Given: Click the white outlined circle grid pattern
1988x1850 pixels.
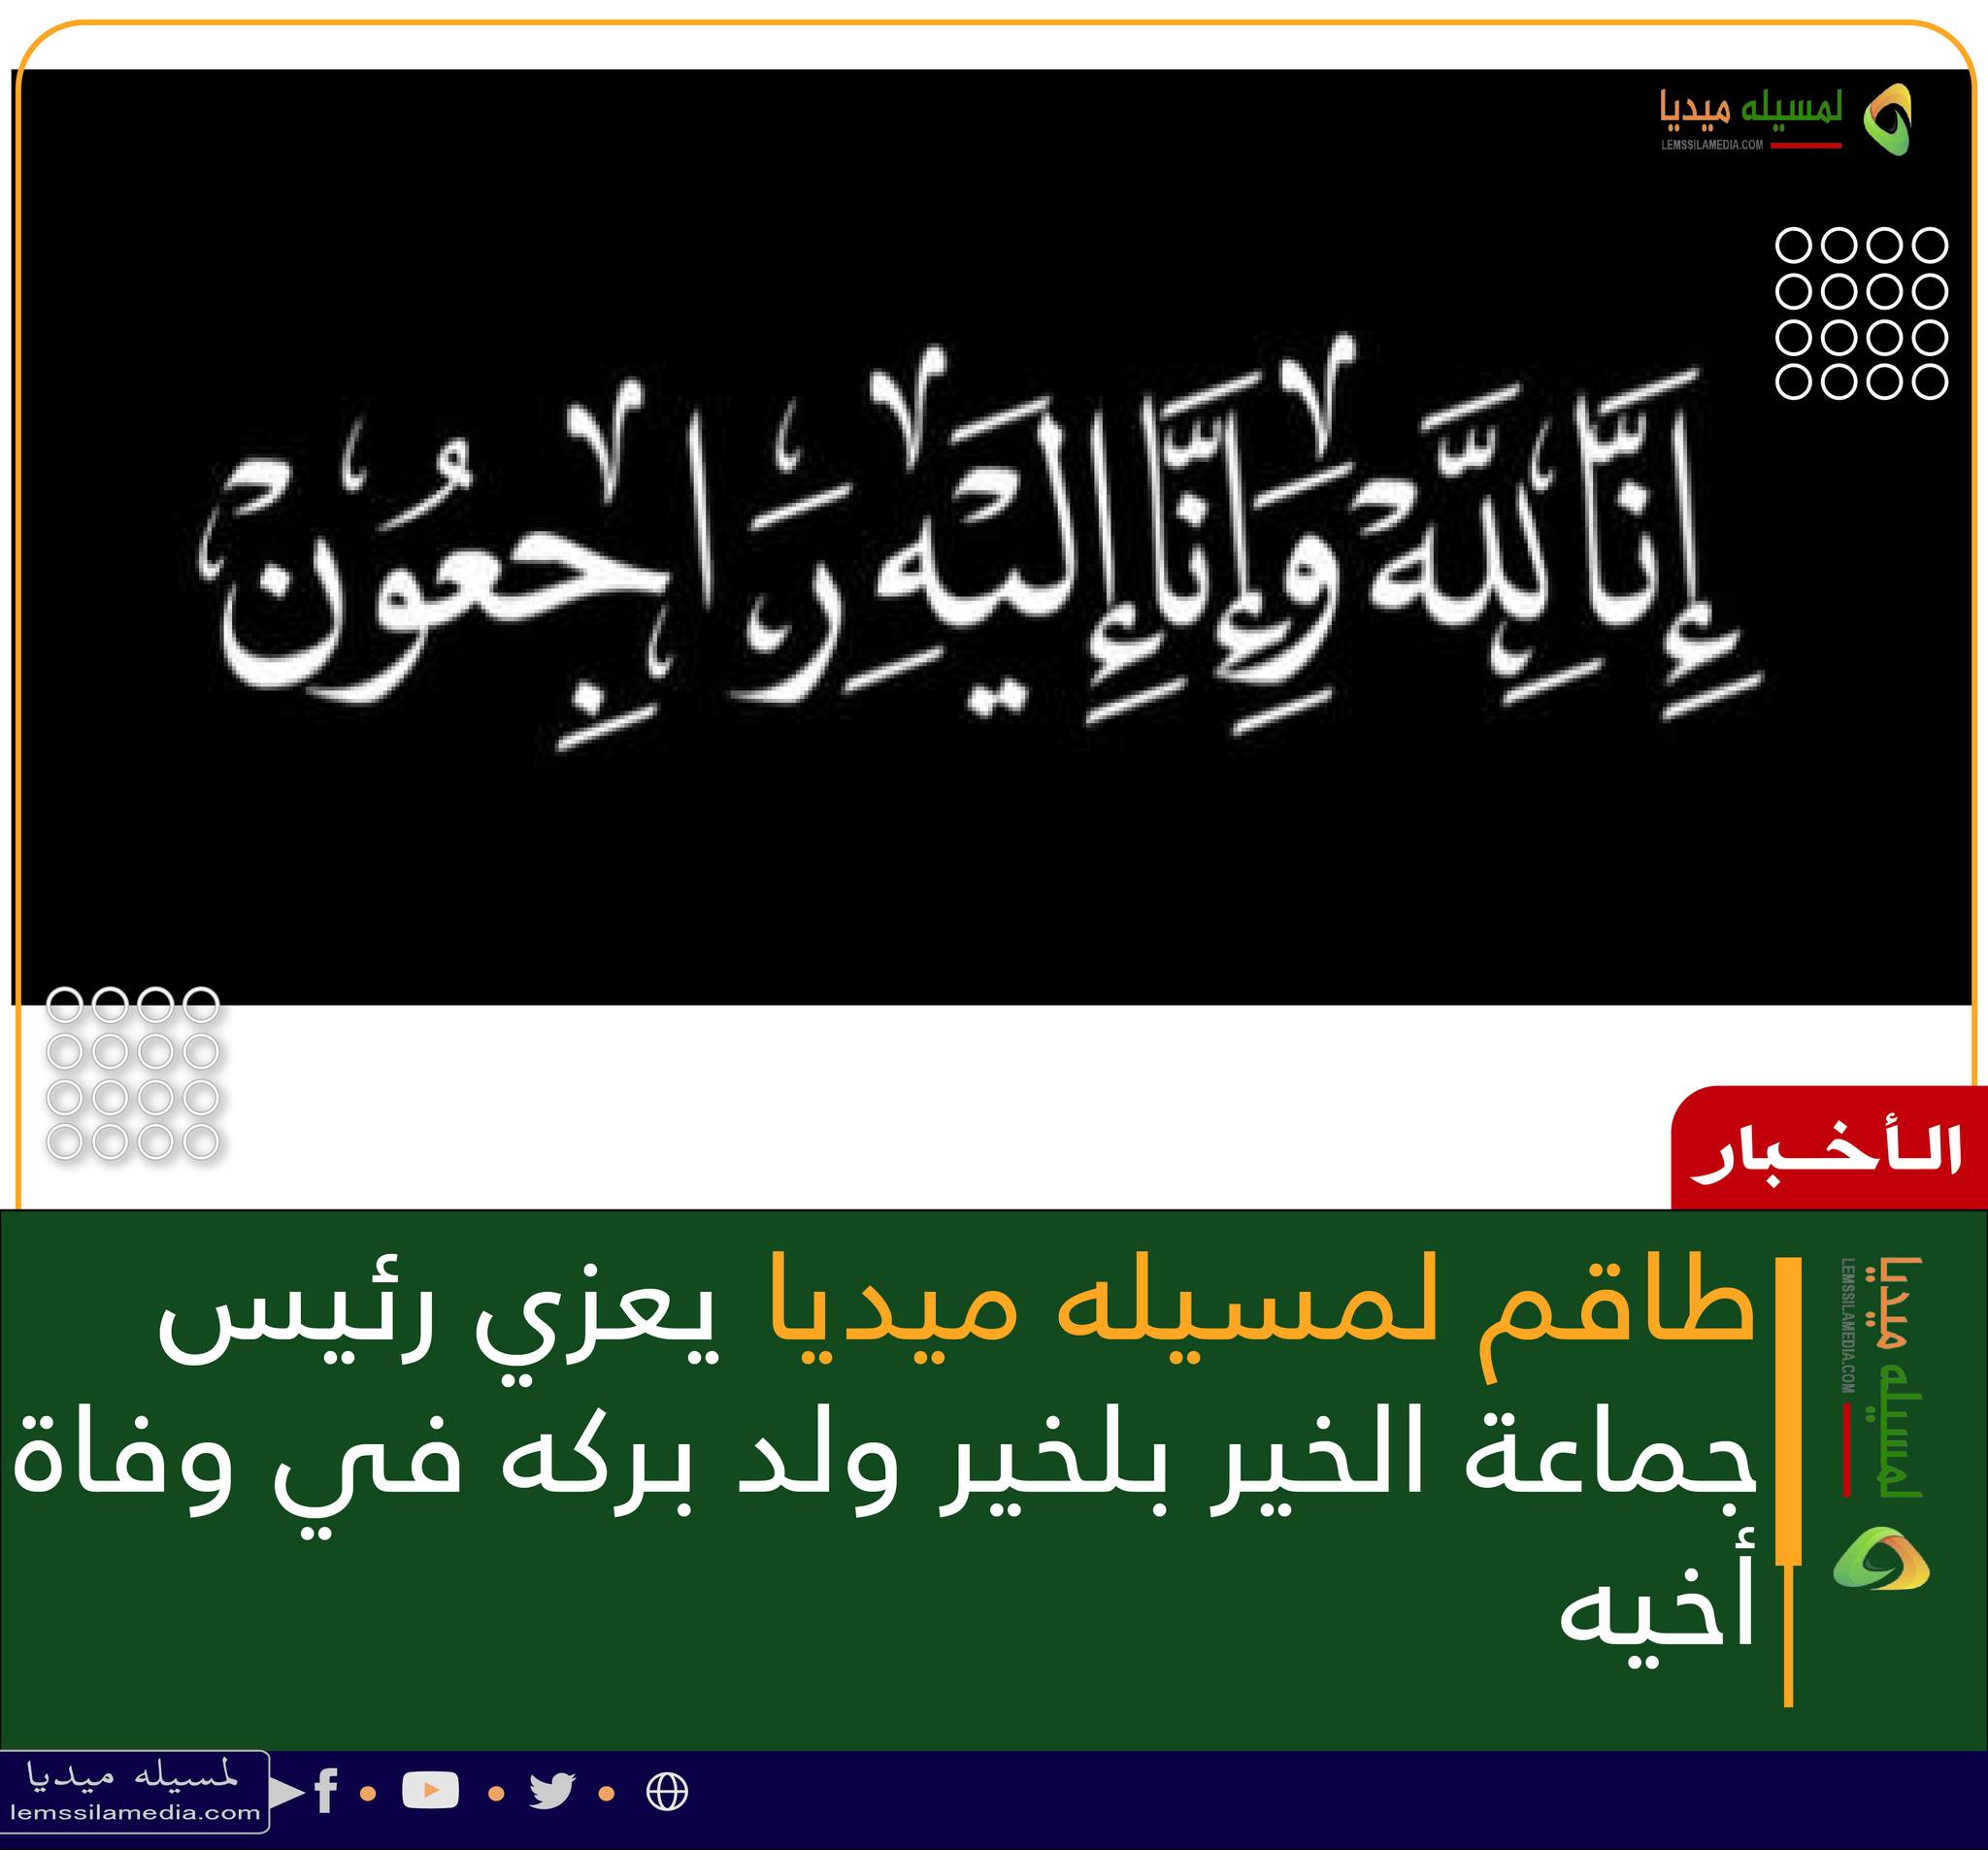Looking at the screenshot, I should pos(1861,313).
